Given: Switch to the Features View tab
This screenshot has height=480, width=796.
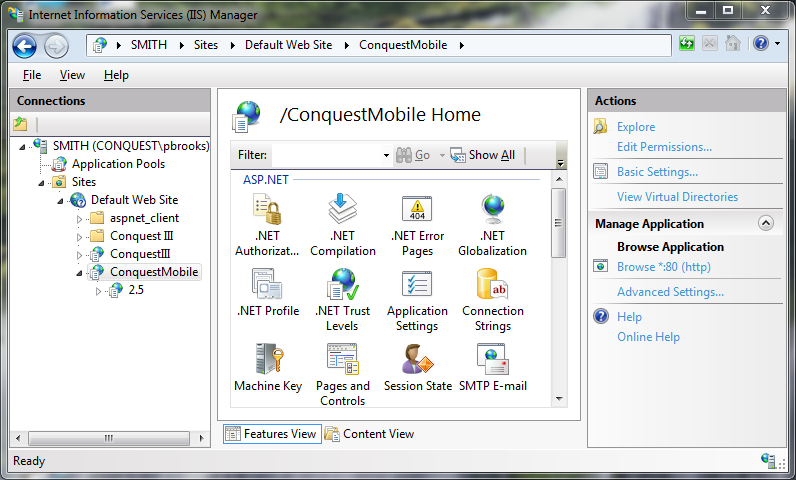Looking at the screenshot, I should 272,434.
